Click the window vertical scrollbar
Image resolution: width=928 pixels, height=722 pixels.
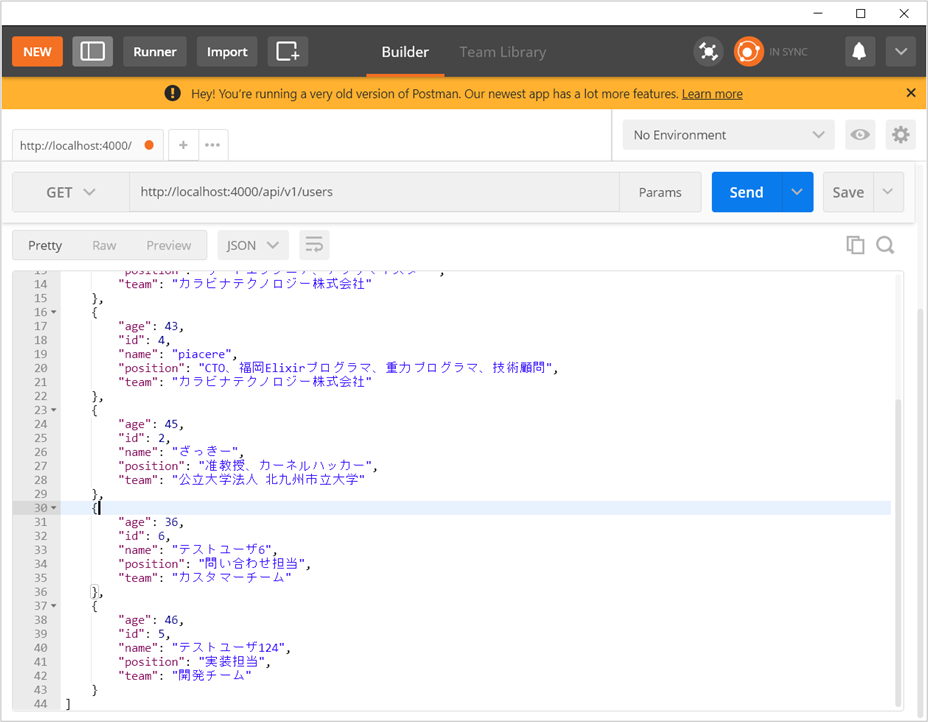921,512
